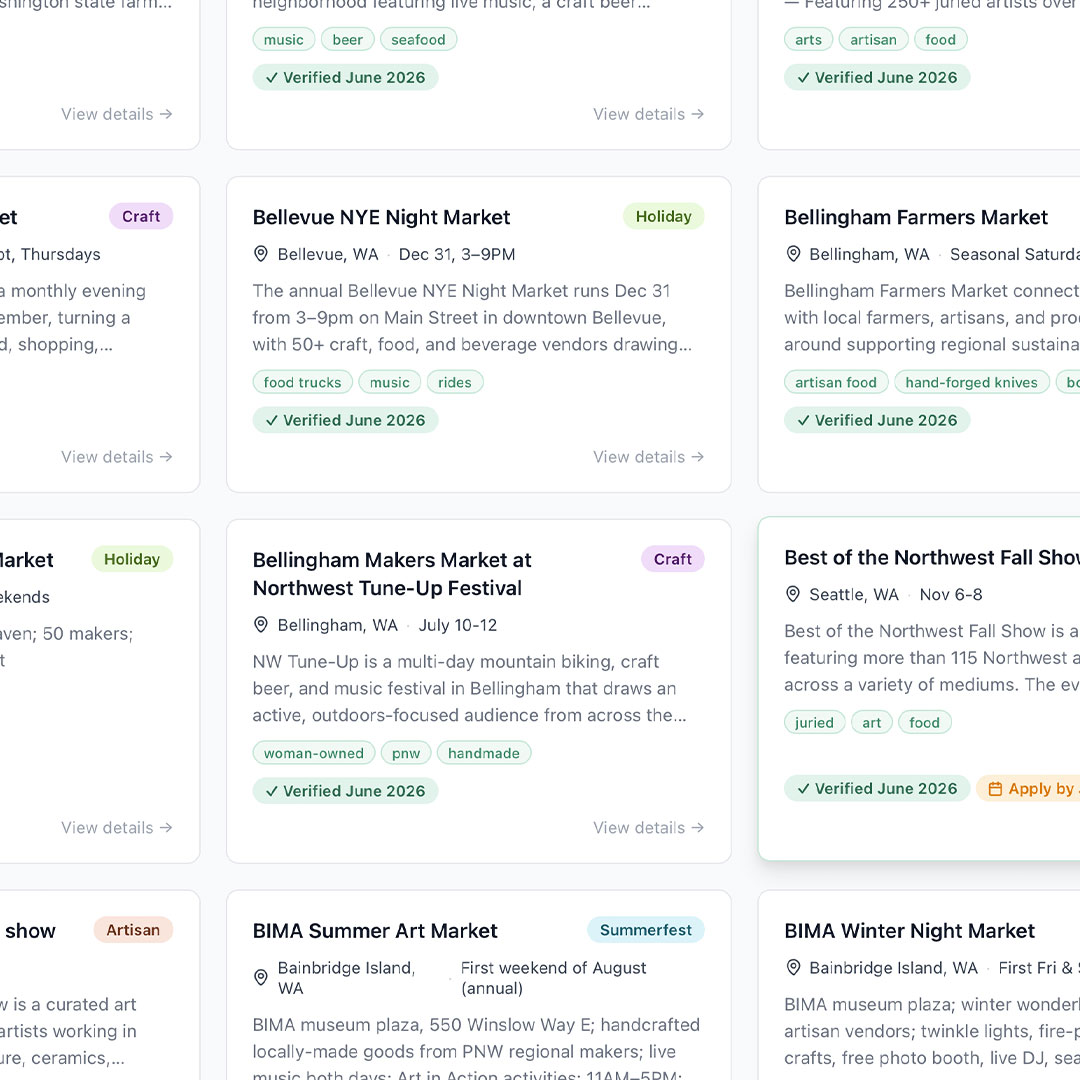This screenshot has width=1080, height=1080.
Task: Click the July 10-12 date text
Action: tap(458, 625)
